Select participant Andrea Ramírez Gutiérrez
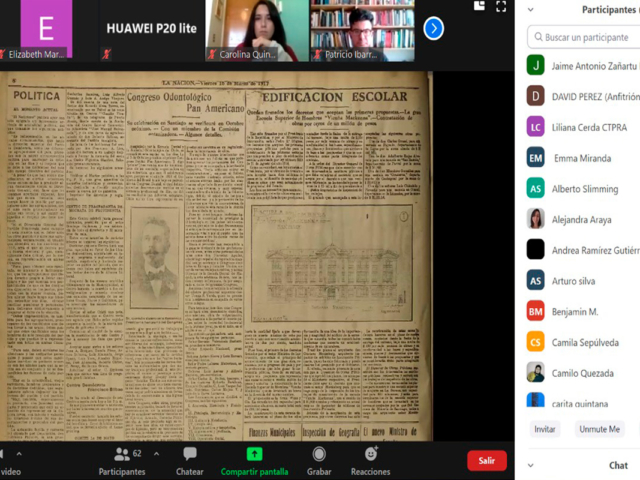 (583, 250)
